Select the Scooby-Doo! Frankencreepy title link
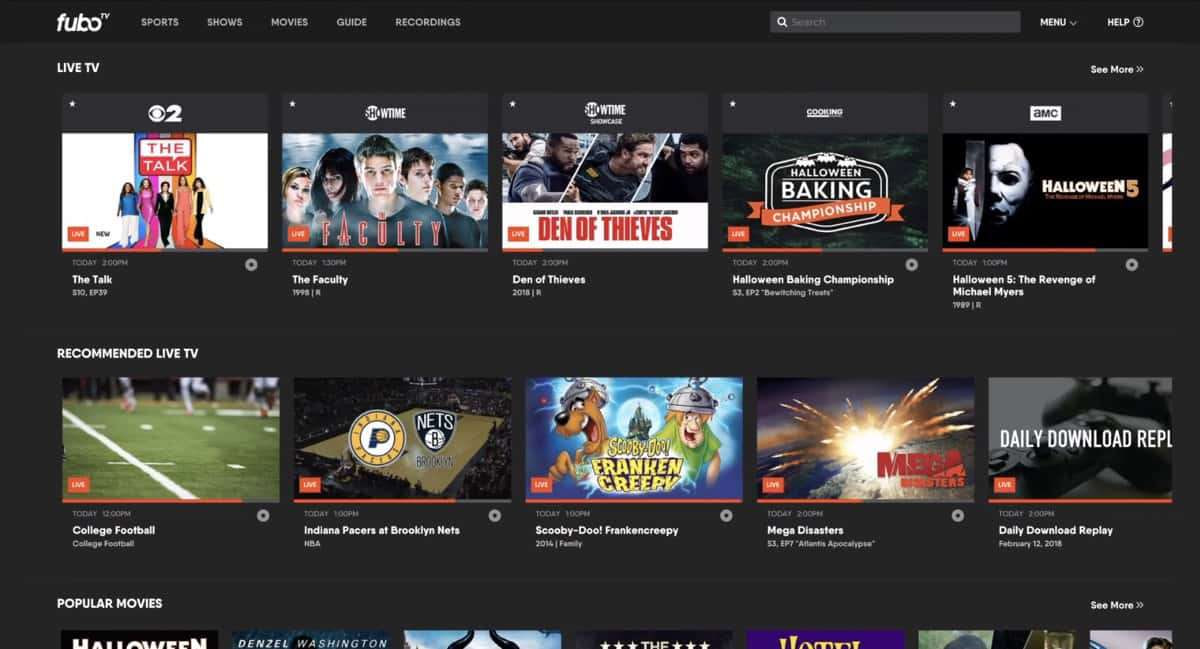1200x649 pixels. (607, 529)
